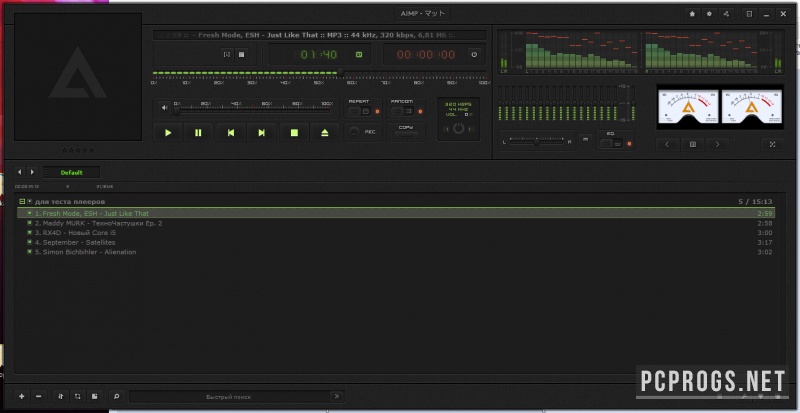
Task: Toggle checkbox for track 3 RX4D
Action: [30, 233]
